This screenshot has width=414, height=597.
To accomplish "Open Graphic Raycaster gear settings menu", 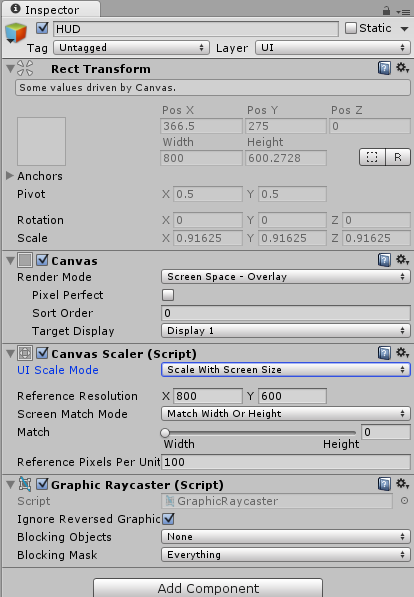I will pos(402,484).
